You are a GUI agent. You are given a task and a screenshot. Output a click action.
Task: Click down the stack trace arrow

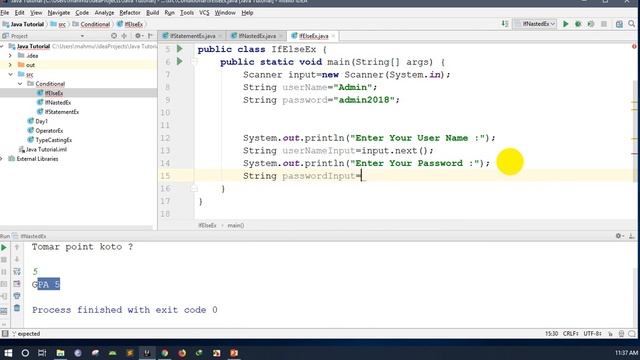[17, 260]
